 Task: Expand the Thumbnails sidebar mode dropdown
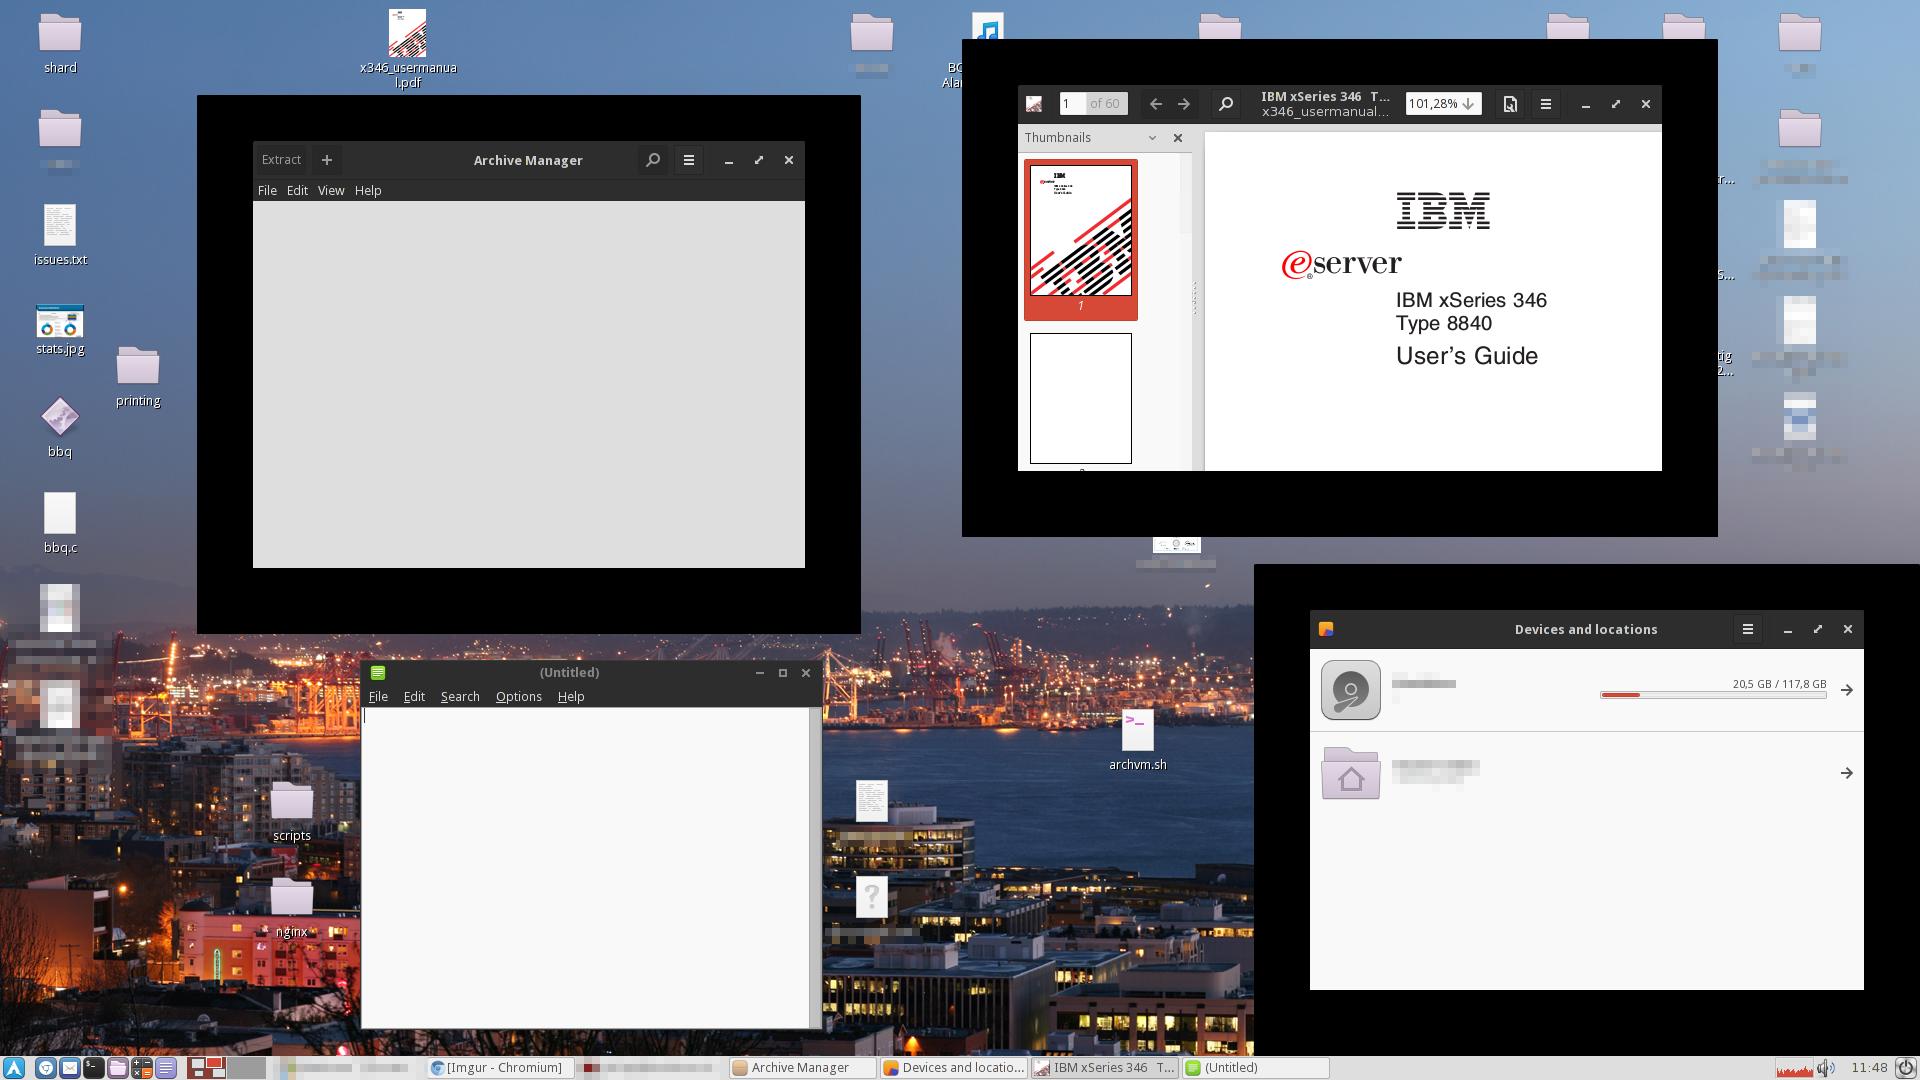coord(1152,138)
